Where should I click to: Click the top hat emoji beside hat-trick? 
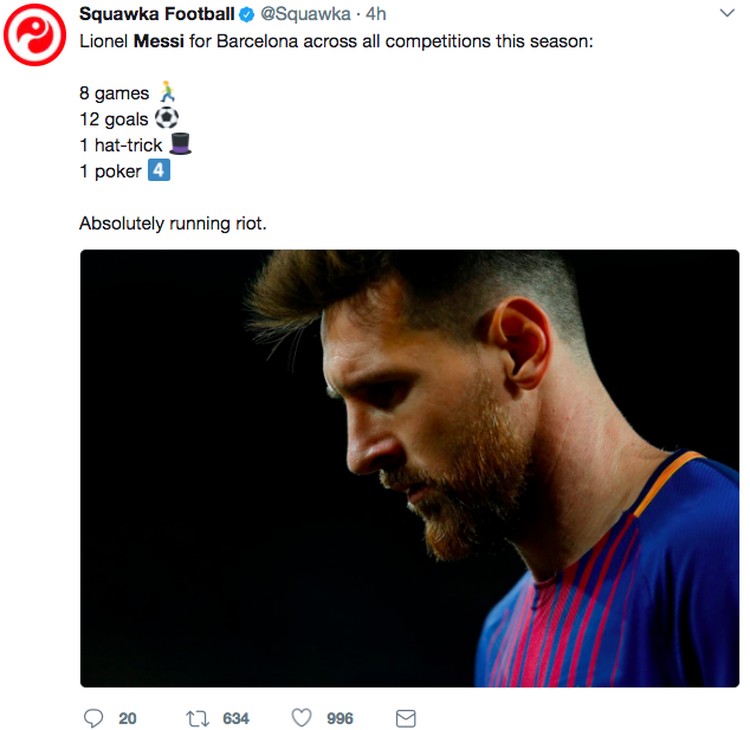(180, 144)
